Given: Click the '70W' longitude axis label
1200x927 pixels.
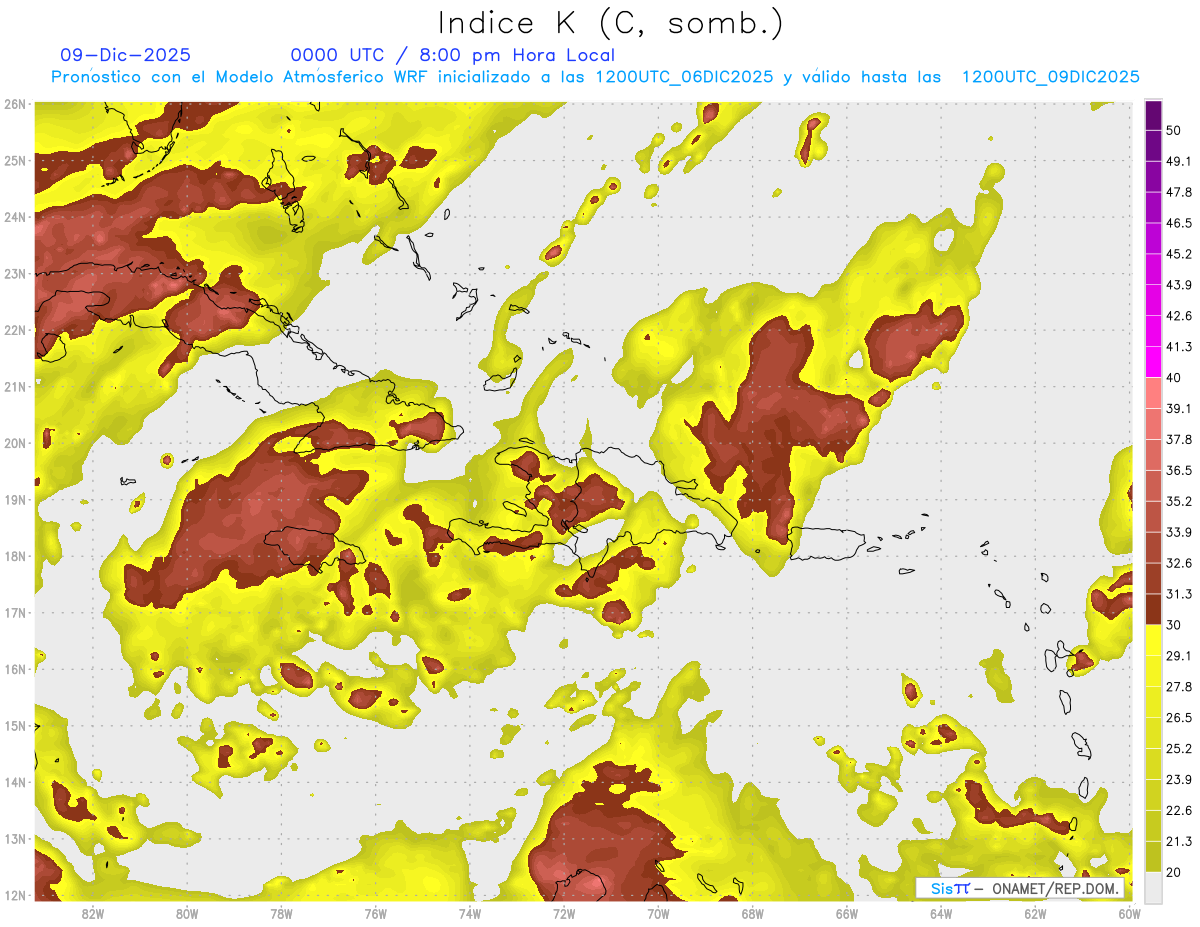Looking at the screenshot, I should coord(658,913).
